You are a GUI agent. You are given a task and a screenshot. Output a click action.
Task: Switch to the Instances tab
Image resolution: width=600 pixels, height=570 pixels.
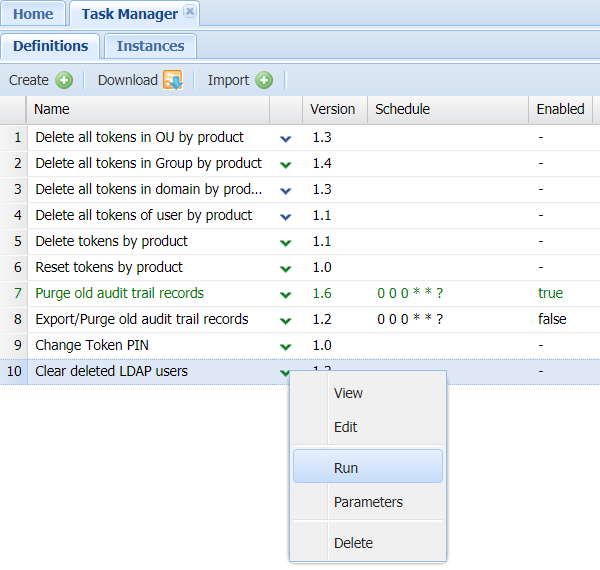[x=150, y=46]
